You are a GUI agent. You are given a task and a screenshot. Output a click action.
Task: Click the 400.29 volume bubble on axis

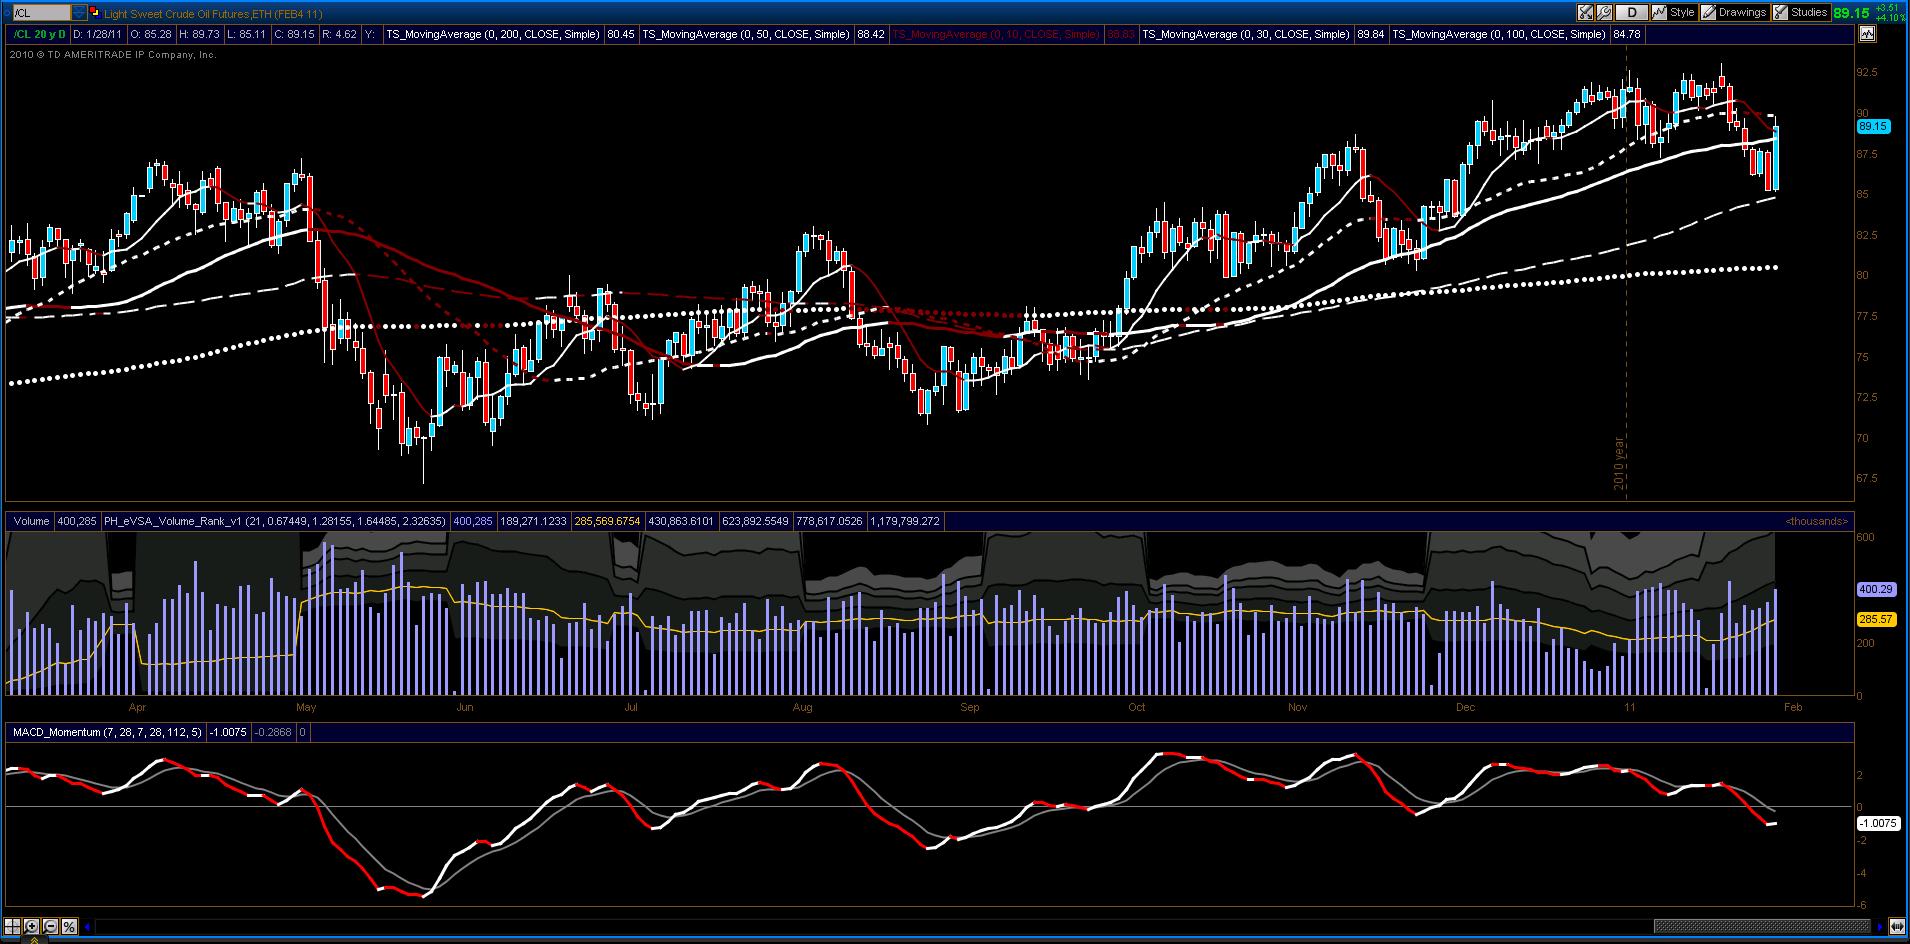[x=1876, y=590]
